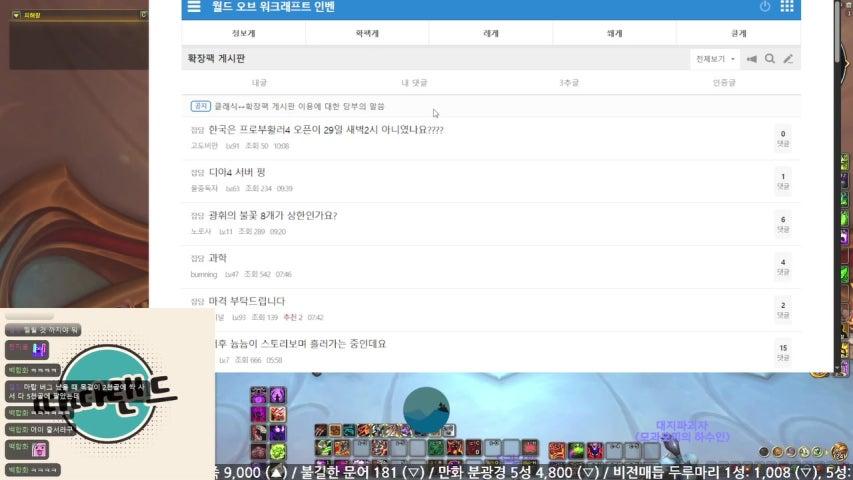Click the 4 댓글 comment count button
Screen dimensions: 853x480
point(783,267)
